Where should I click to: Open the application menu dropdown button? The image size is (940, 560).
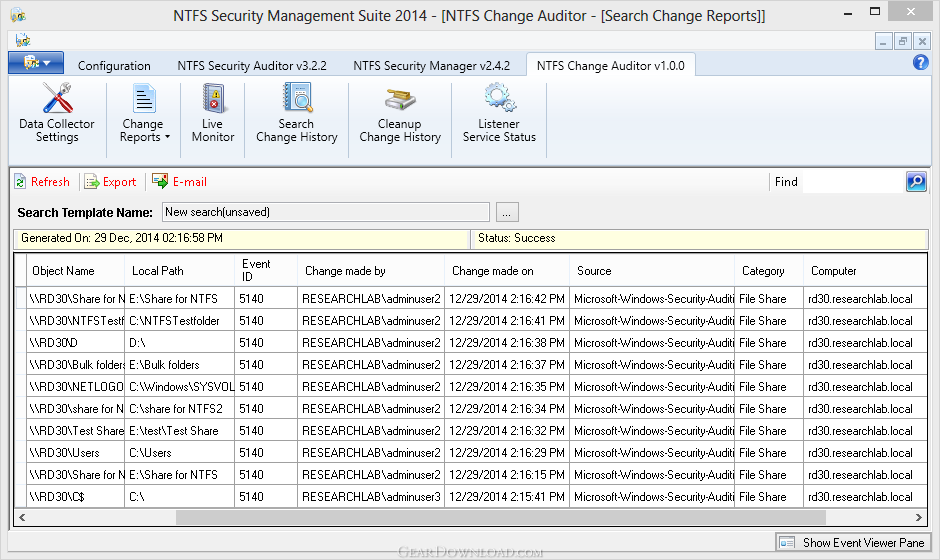pos(36,62)
